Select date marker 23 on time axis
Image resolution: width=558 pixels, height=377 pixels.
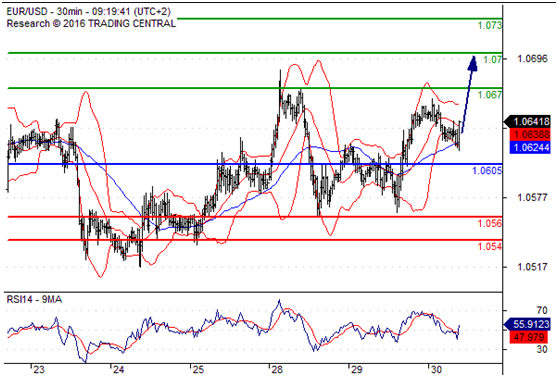coord(39,370)
